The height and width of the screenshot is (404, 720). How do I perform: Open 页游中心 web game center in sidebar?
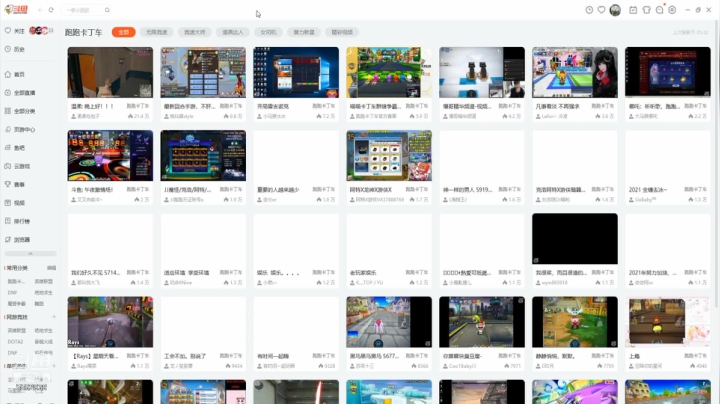[x=20, y=129]
